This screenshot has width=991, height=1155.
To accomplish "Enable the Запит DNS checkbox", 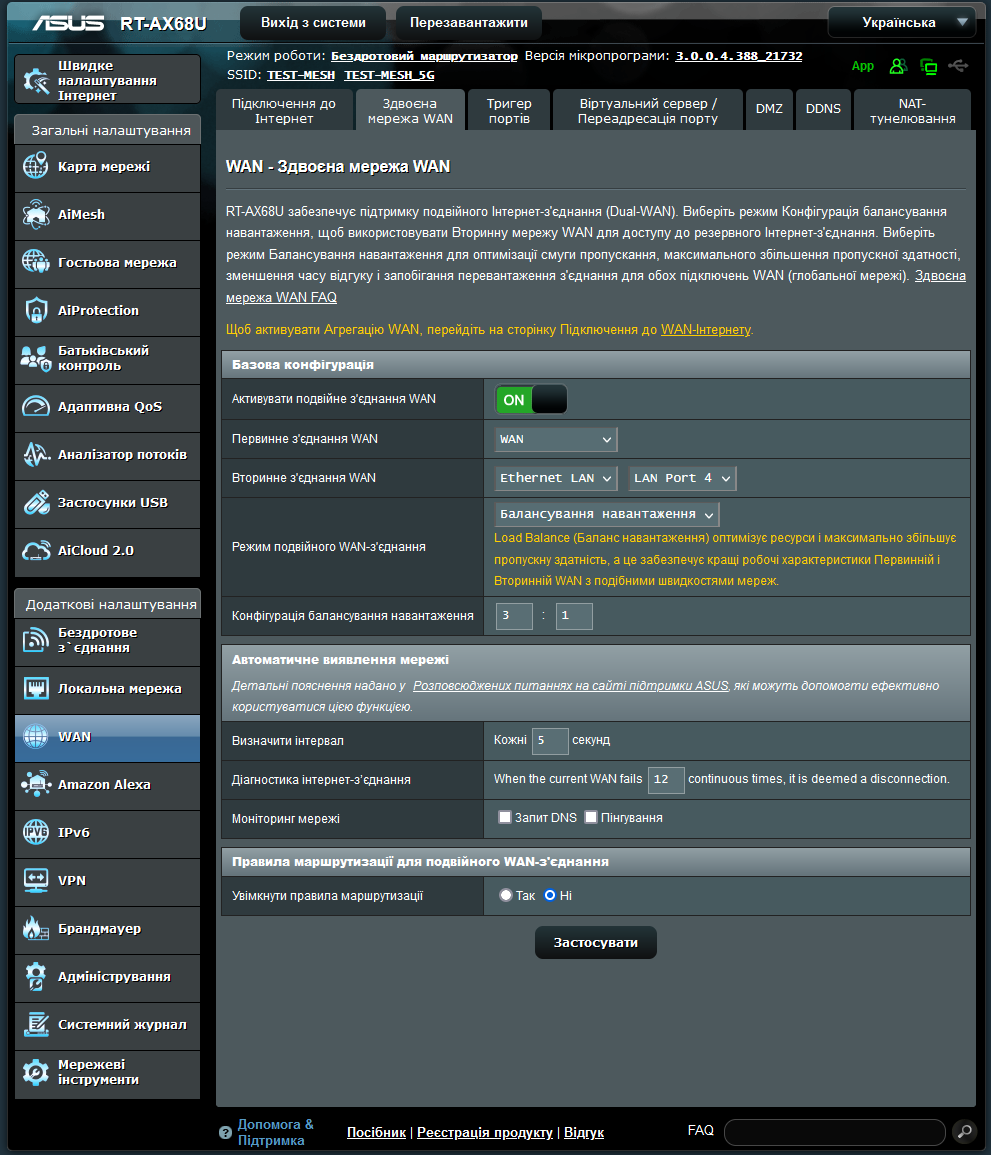I will coord(505,817).
